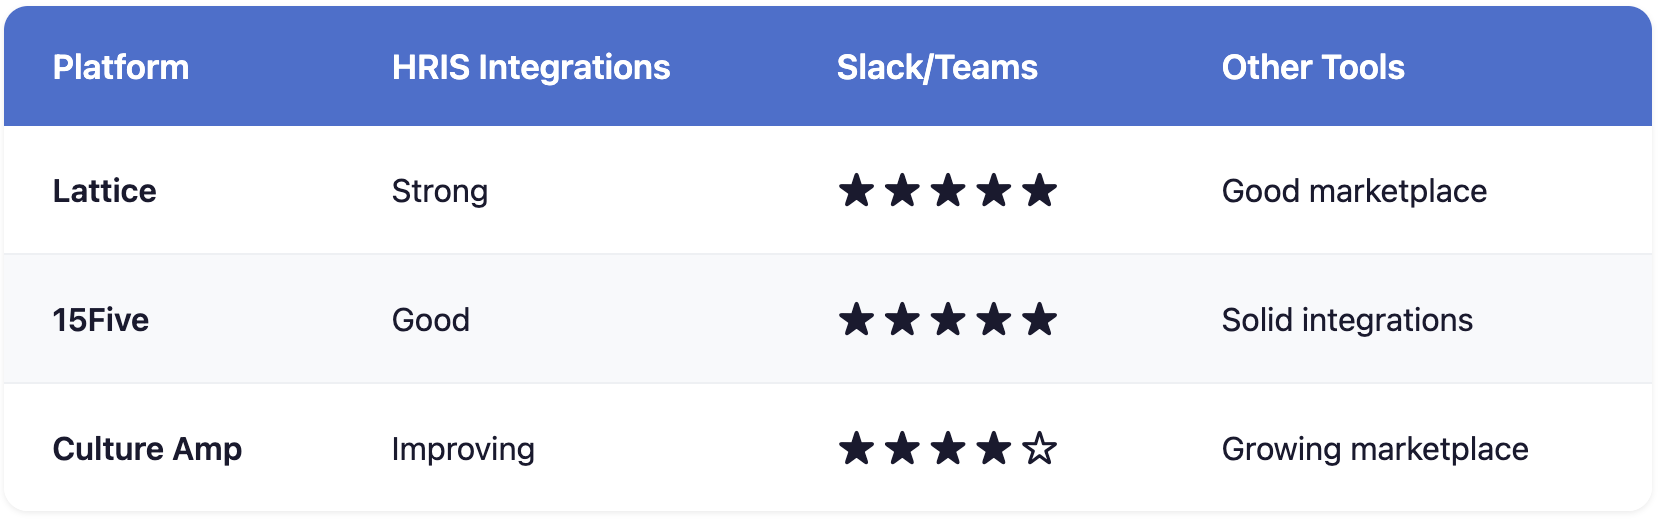Click the Lattice platform name
The height and width of the screenshot is (525, 1663).
click(105, 191)
